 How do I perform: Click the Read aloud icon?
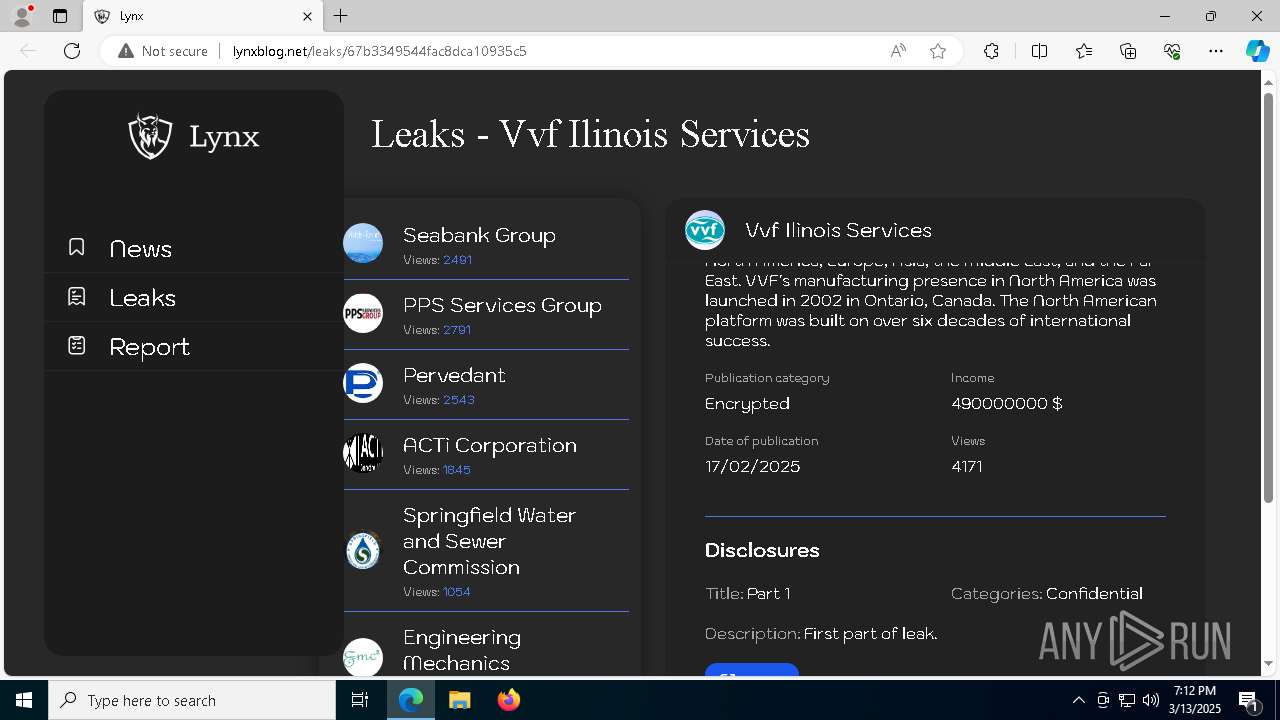tap(898, 51)
